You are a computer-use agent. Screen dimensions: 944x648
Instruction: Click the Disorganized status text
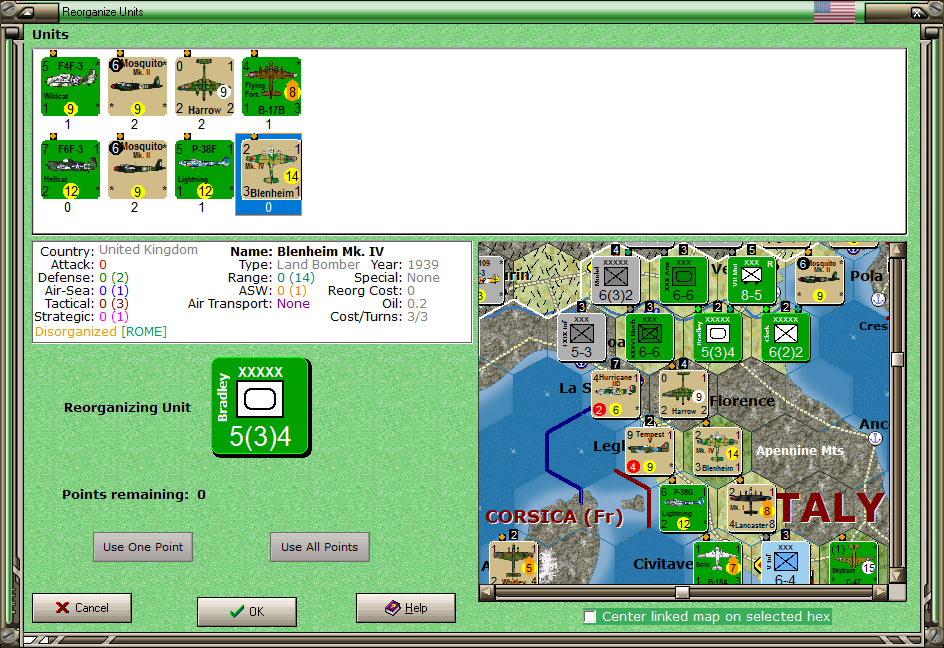coord(76,332)
